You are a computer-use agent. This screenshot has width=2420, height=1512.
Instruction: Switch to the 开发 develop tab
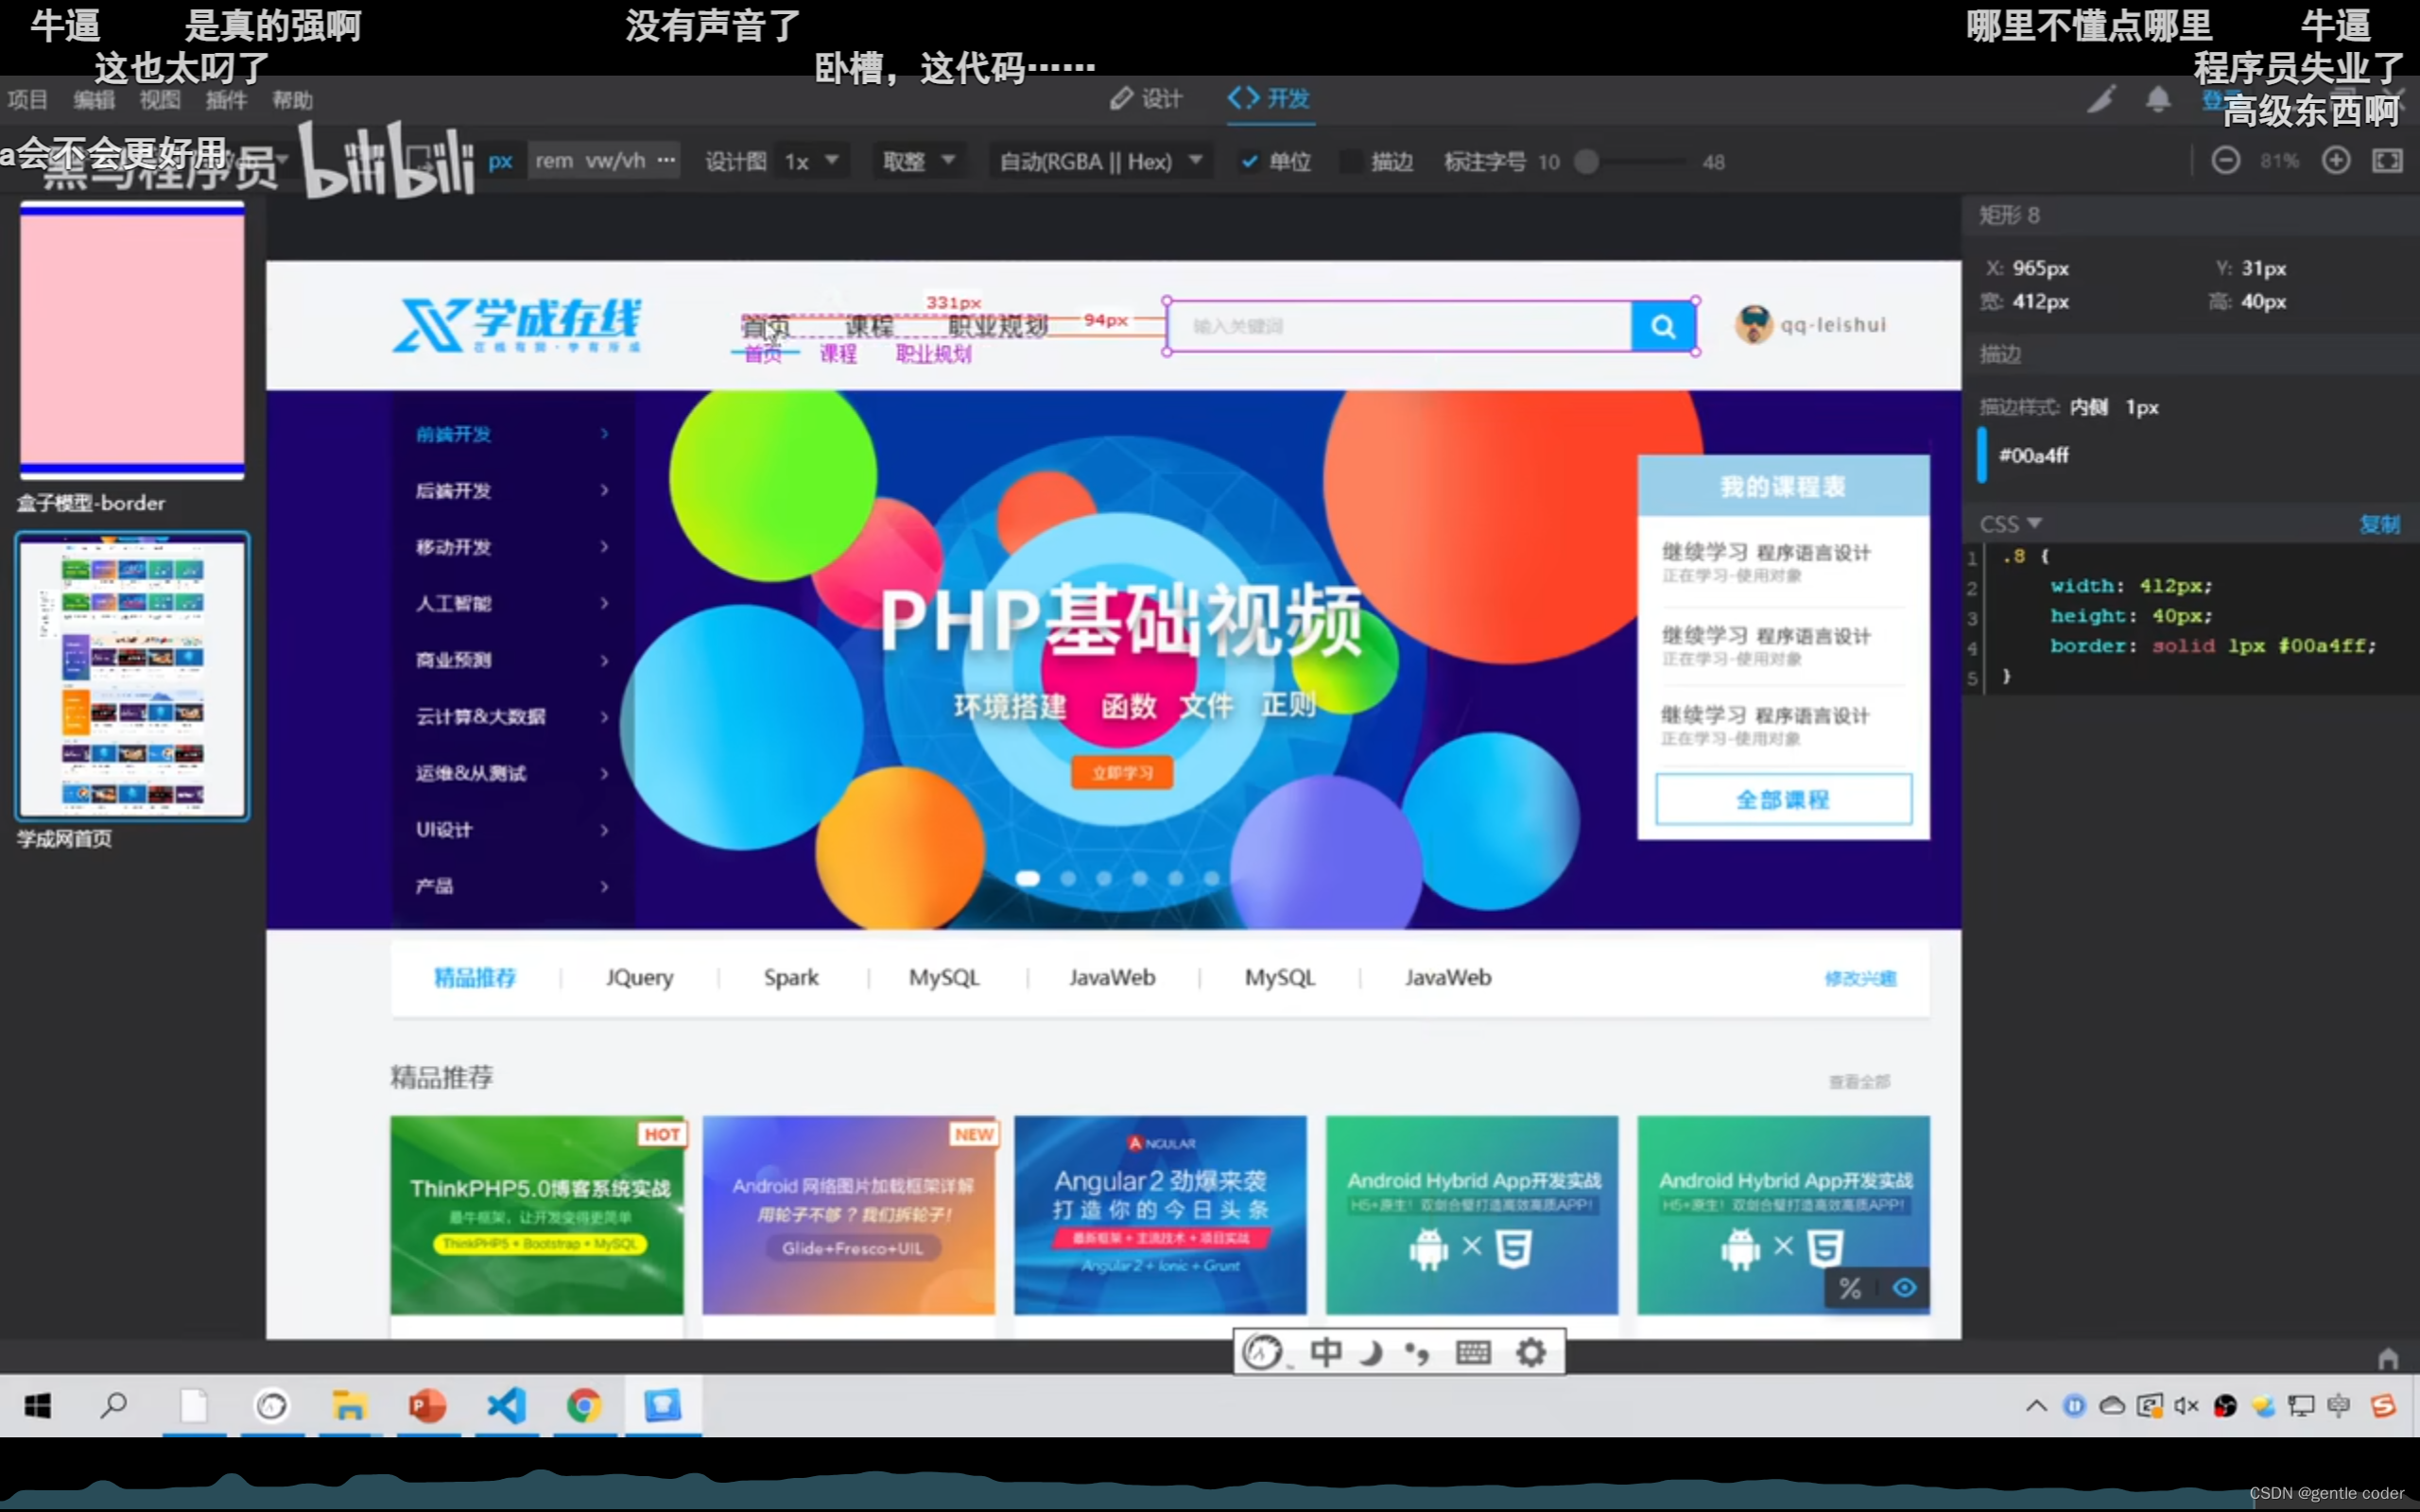click(1269, 99)
